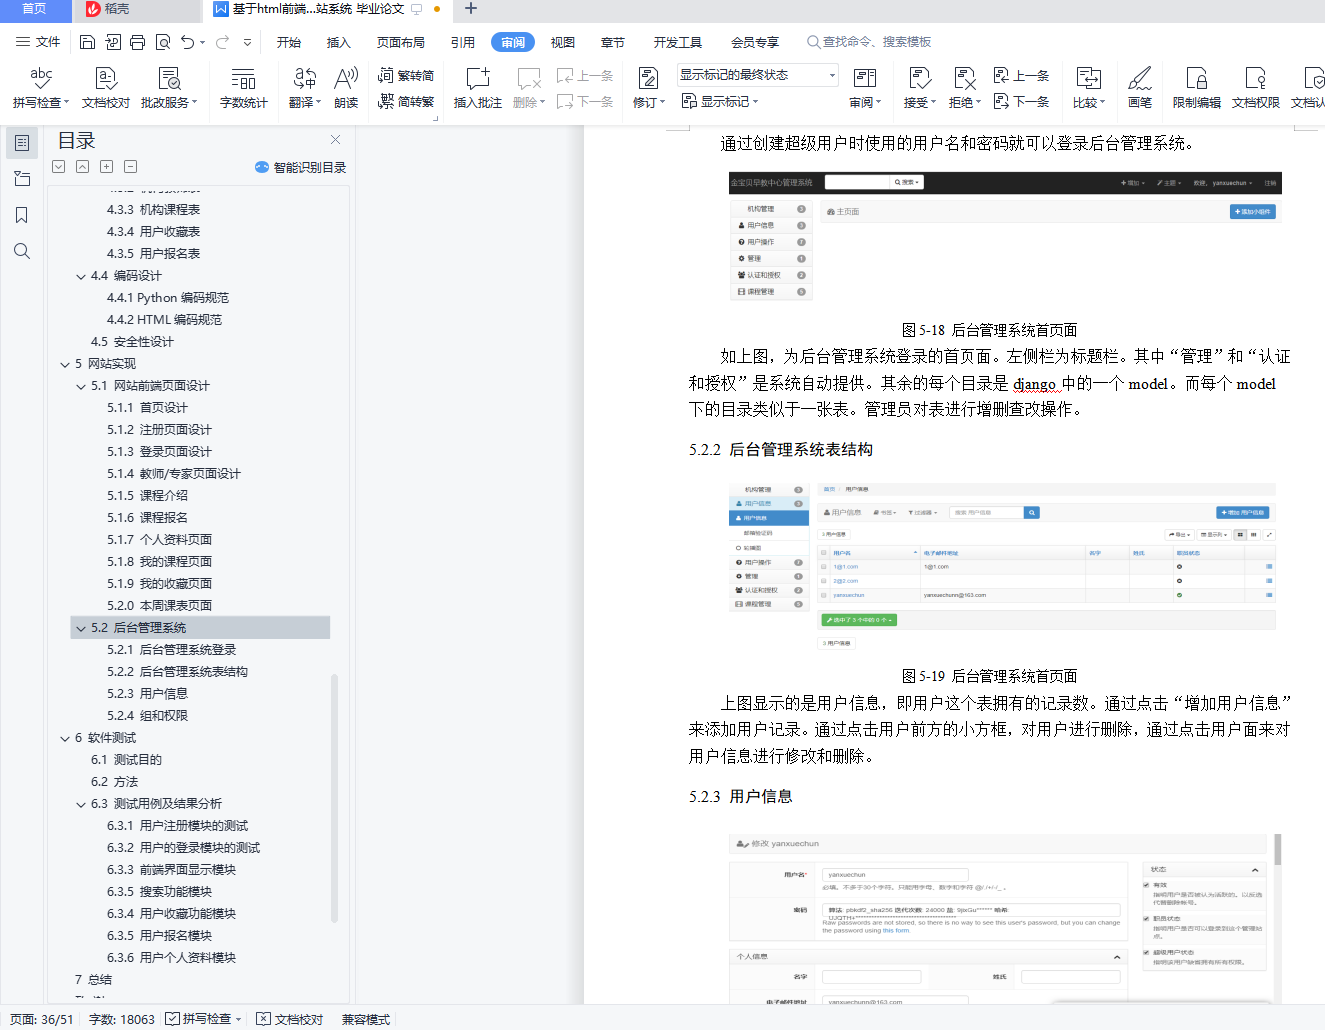The height and width of the screenshot is (1030, 1325).
Task: Jump to 5.1.6 课程报名 in the outline
Action: coord(148,518)
